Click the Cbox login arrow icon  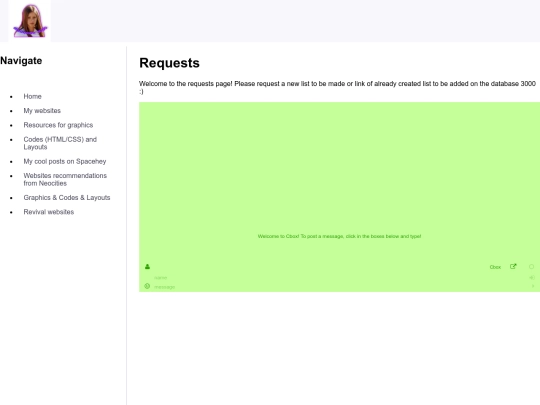(532, 278)
